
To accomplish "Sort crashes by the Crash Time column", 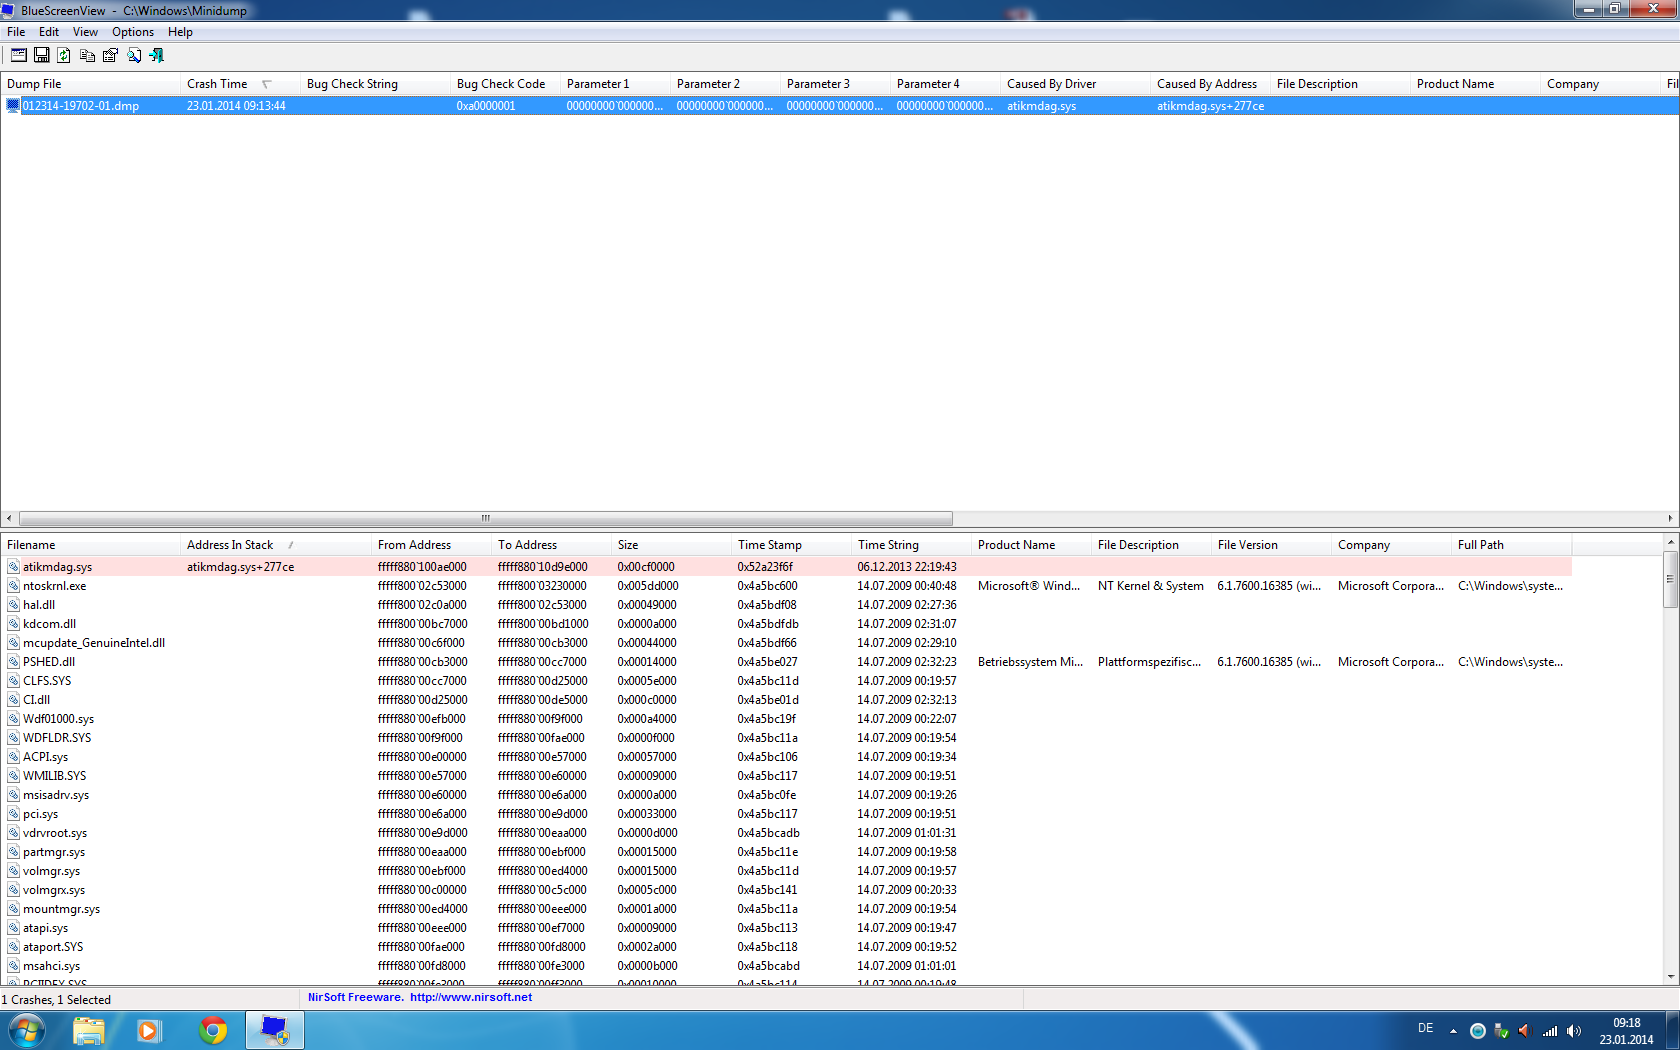I will [x=240, y=84].
